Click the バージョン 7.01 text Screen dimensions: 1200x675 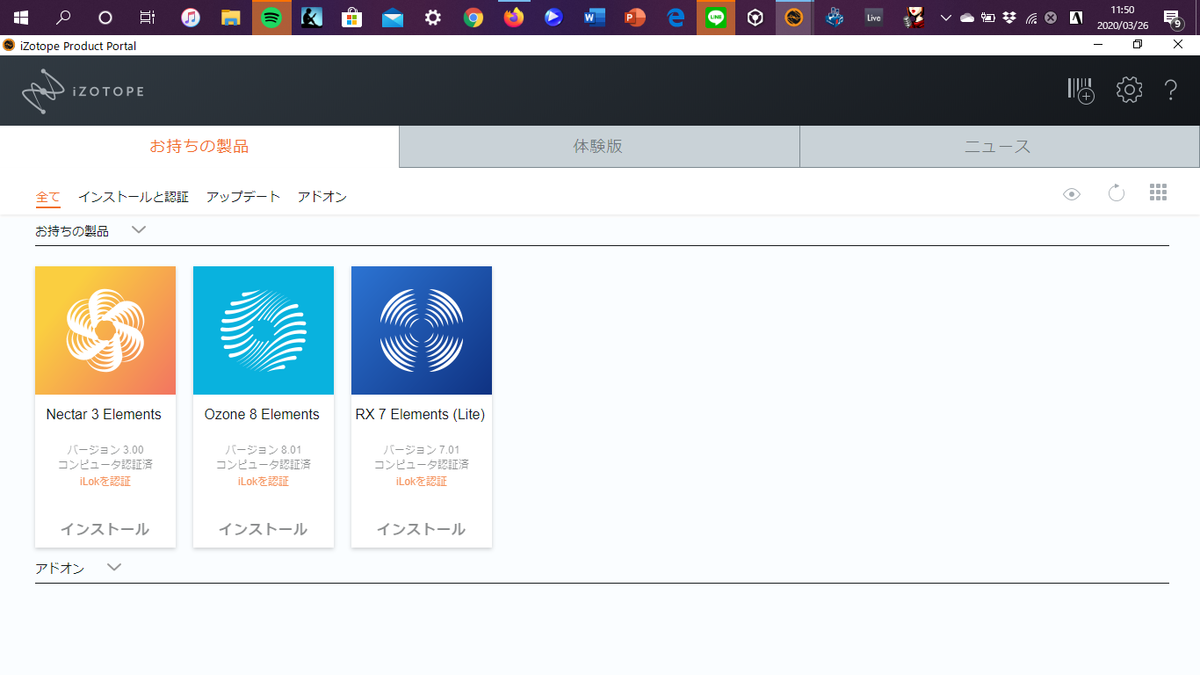tap(421, 450)
